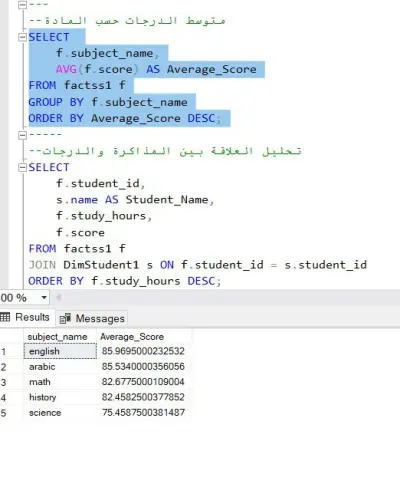Collapse the '-----' comment outline block
400x484 pixels.
pos(22,135)
